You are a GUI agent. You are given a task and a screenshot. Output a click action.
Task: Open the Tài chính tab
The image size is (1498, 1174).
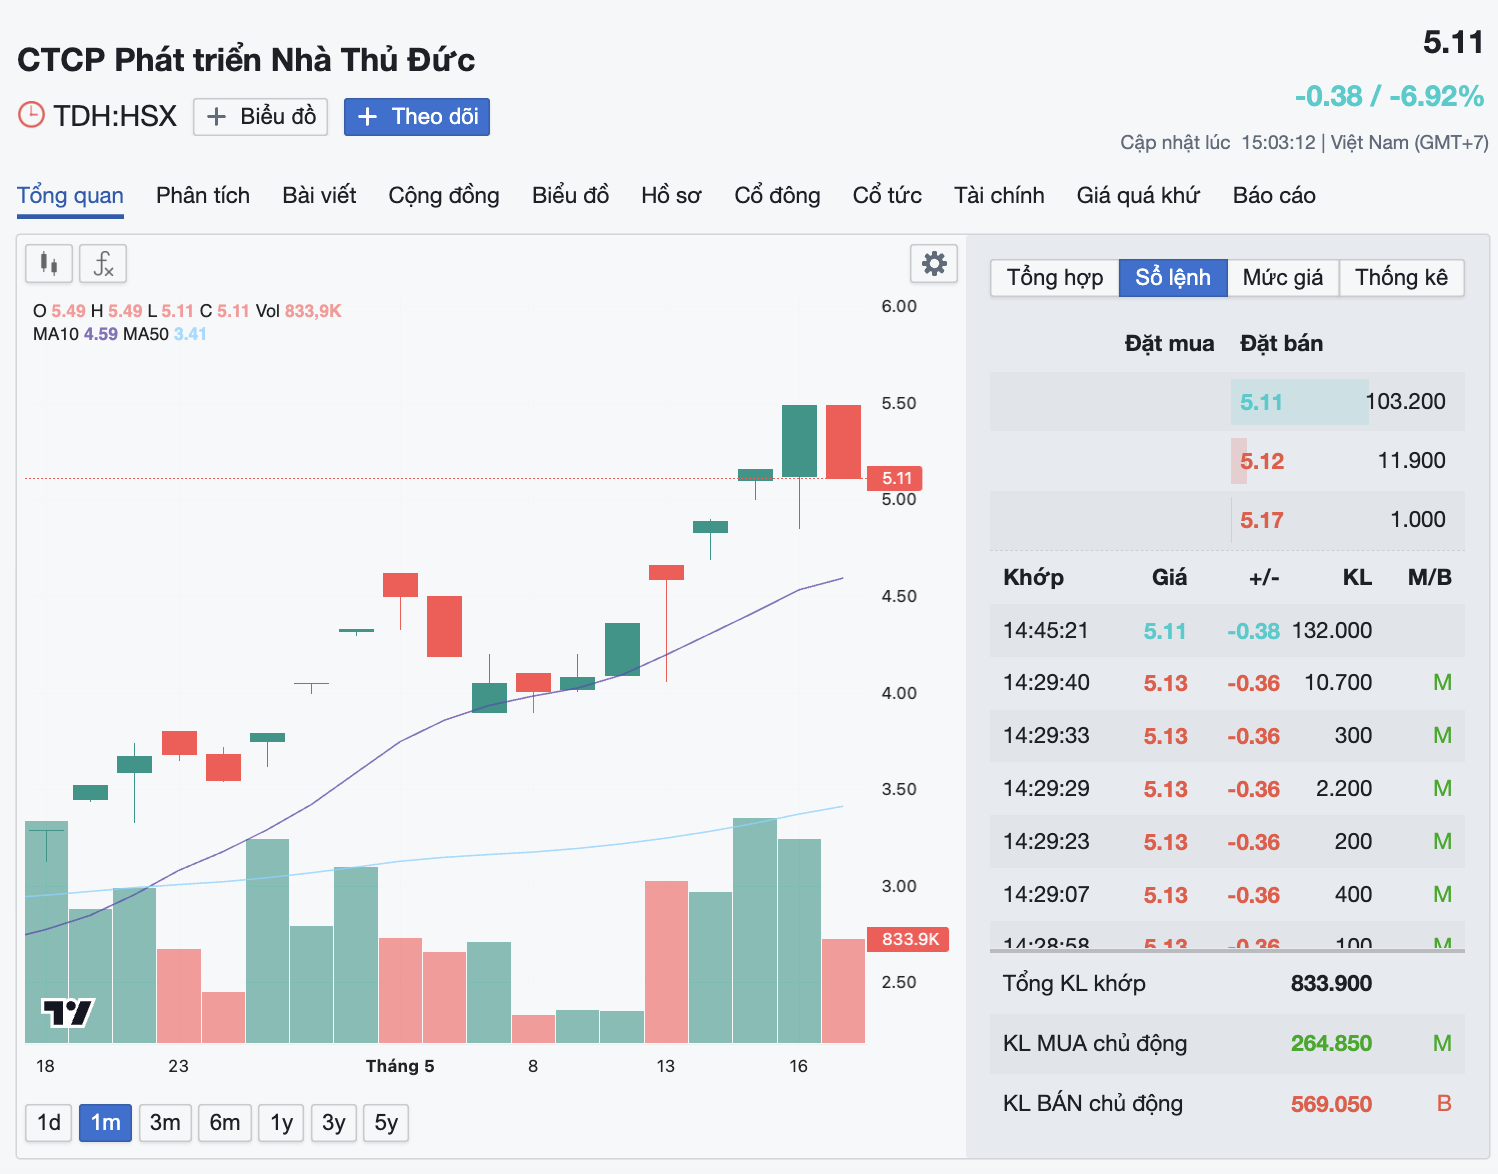[999, 196]
